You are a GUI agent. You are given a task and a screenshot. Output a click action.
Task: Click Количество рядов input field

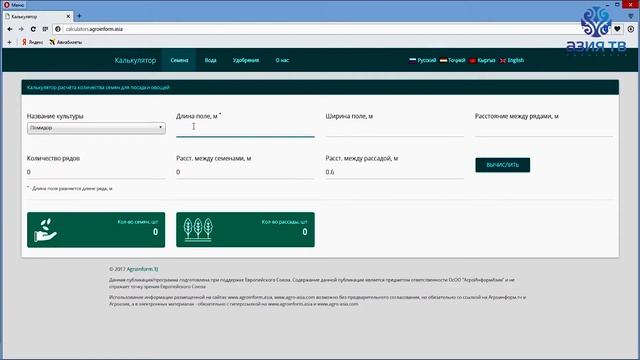[96, 172]
